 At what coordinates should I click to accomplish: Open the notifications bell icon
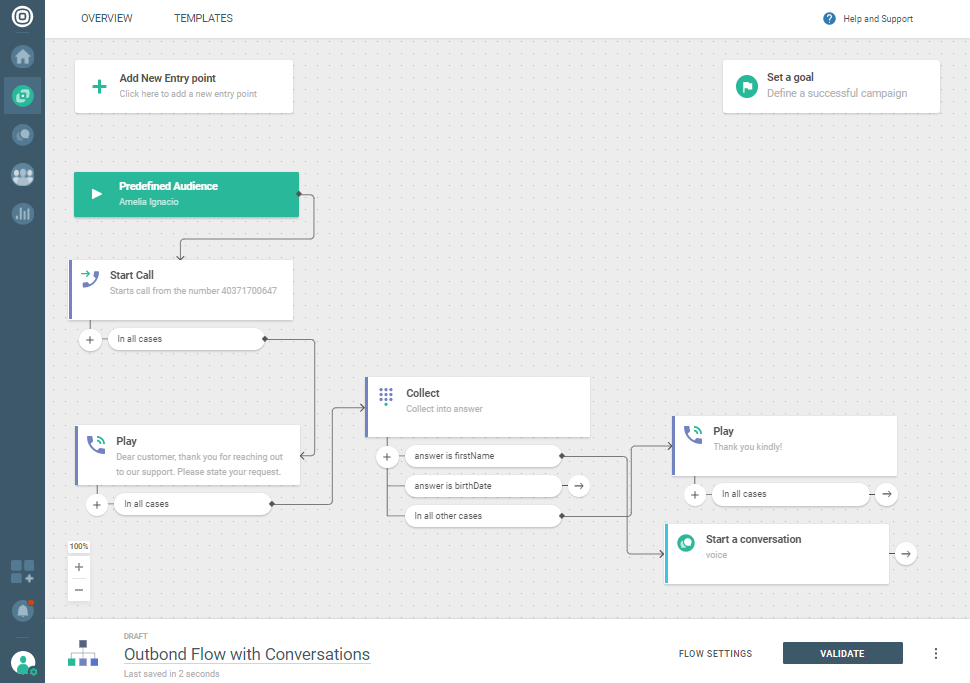point(22,610)
